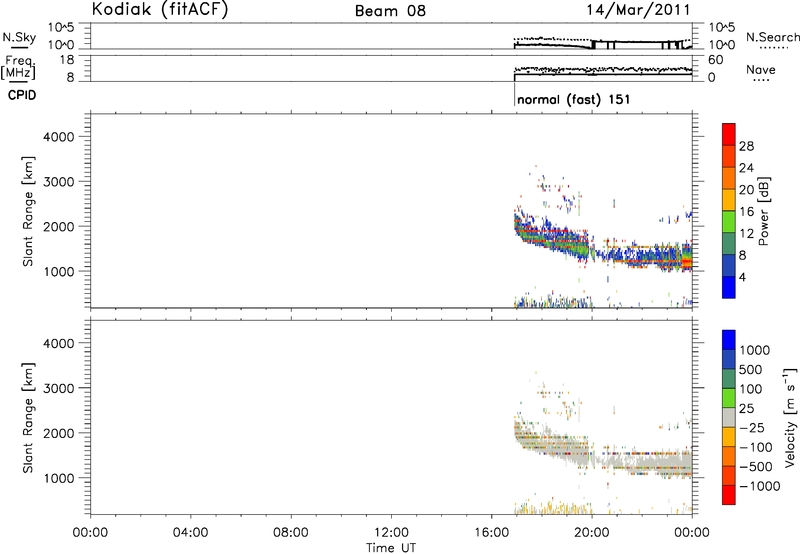Click 'Slant Range [km]' label on power panel
Viewport: 800px width, 554px height.
tap(28, 211)
